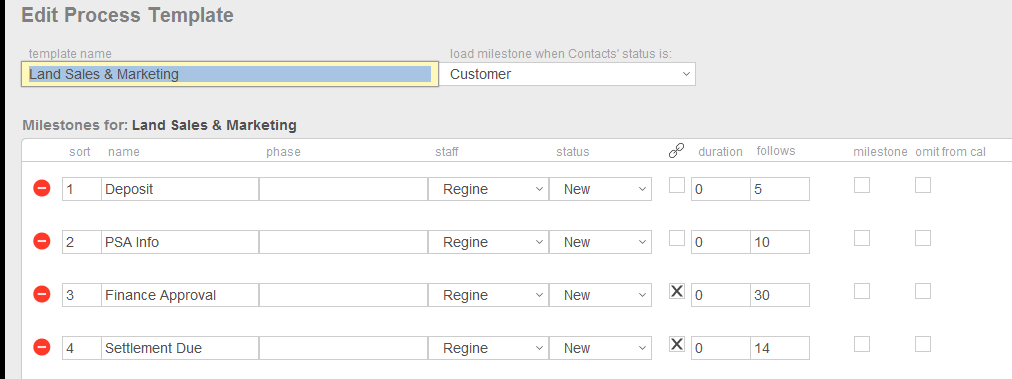Check omit from cal for Settlement Due

pyautogui.click(x=923, y=344)
